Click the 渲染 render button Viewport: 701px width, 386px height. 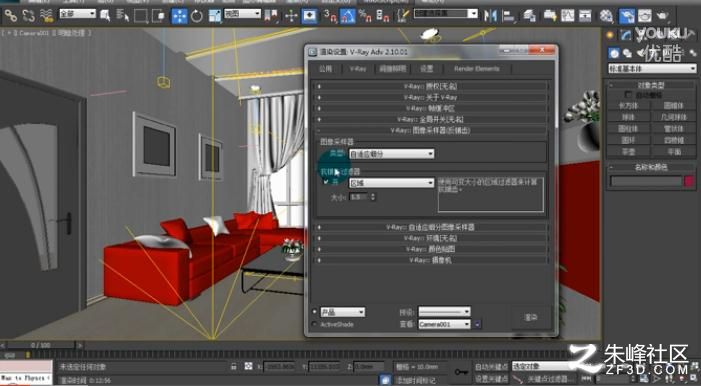[530, 317]
